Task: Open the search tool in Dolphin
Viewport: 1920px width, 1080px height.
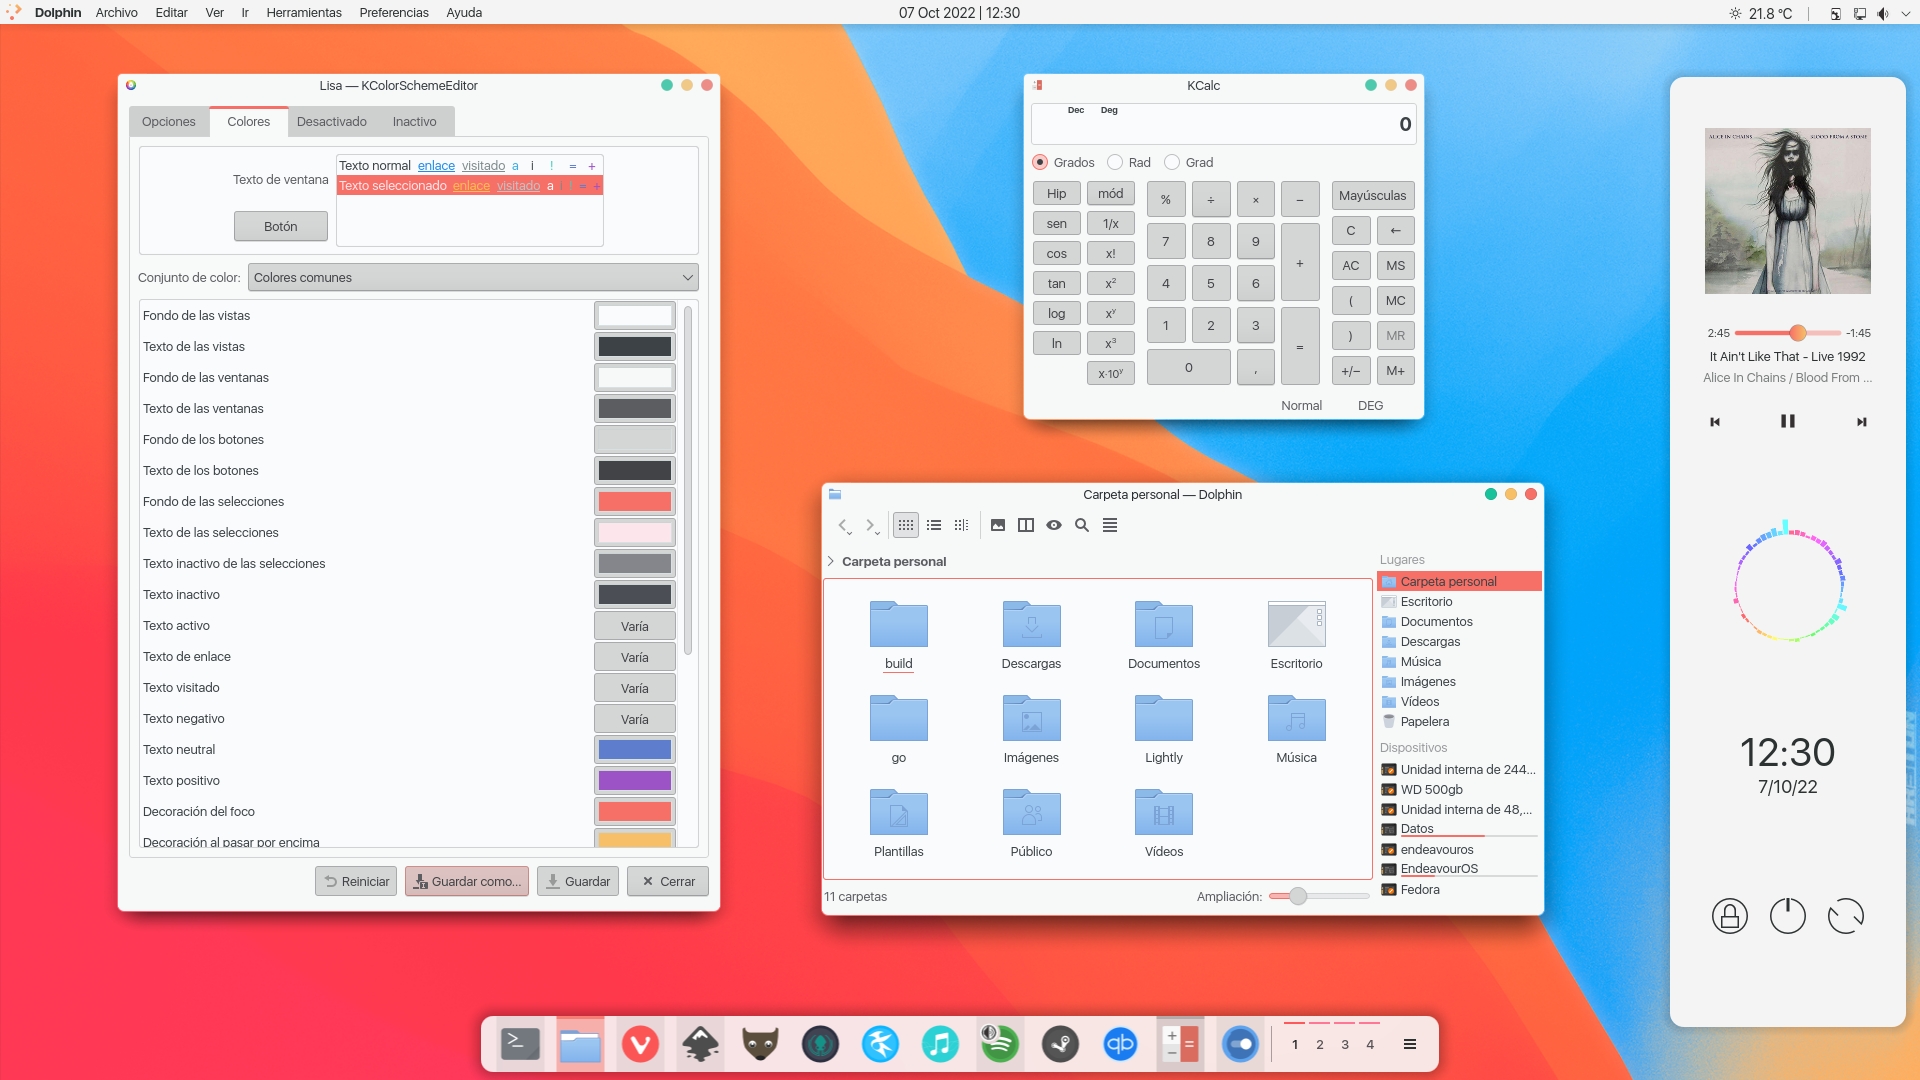Action: pos(1081,525)
